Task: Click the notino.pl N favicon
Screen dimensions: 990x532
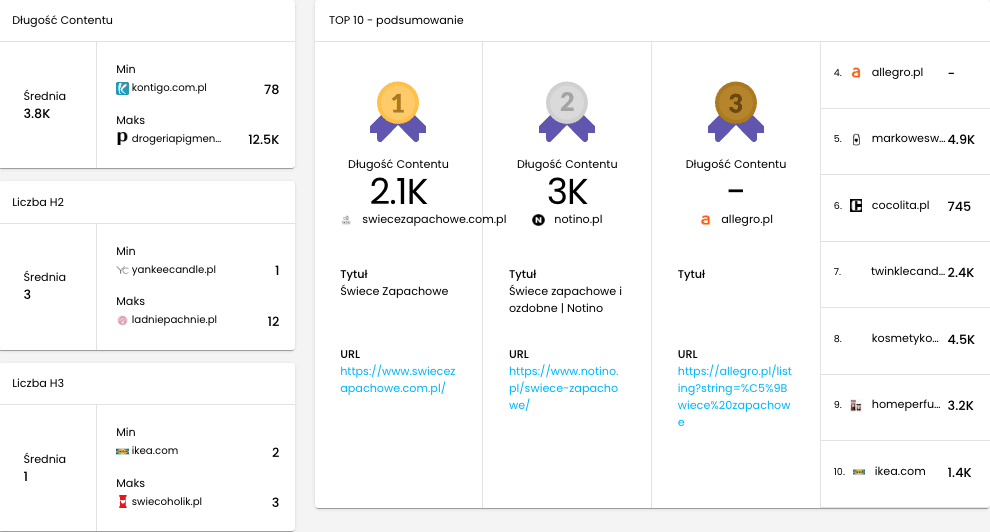Action: [x=538, y=220]
